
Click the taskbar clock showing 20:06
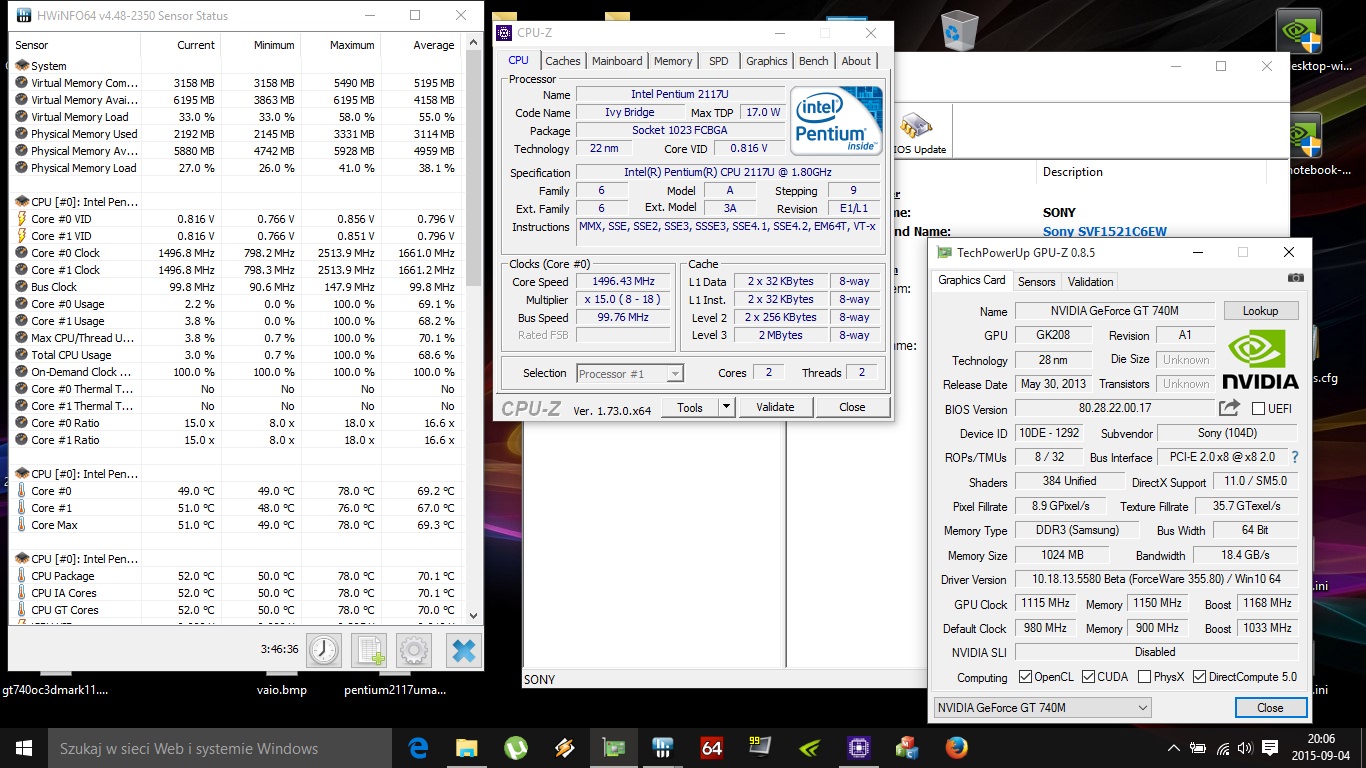click(1321, 748)
